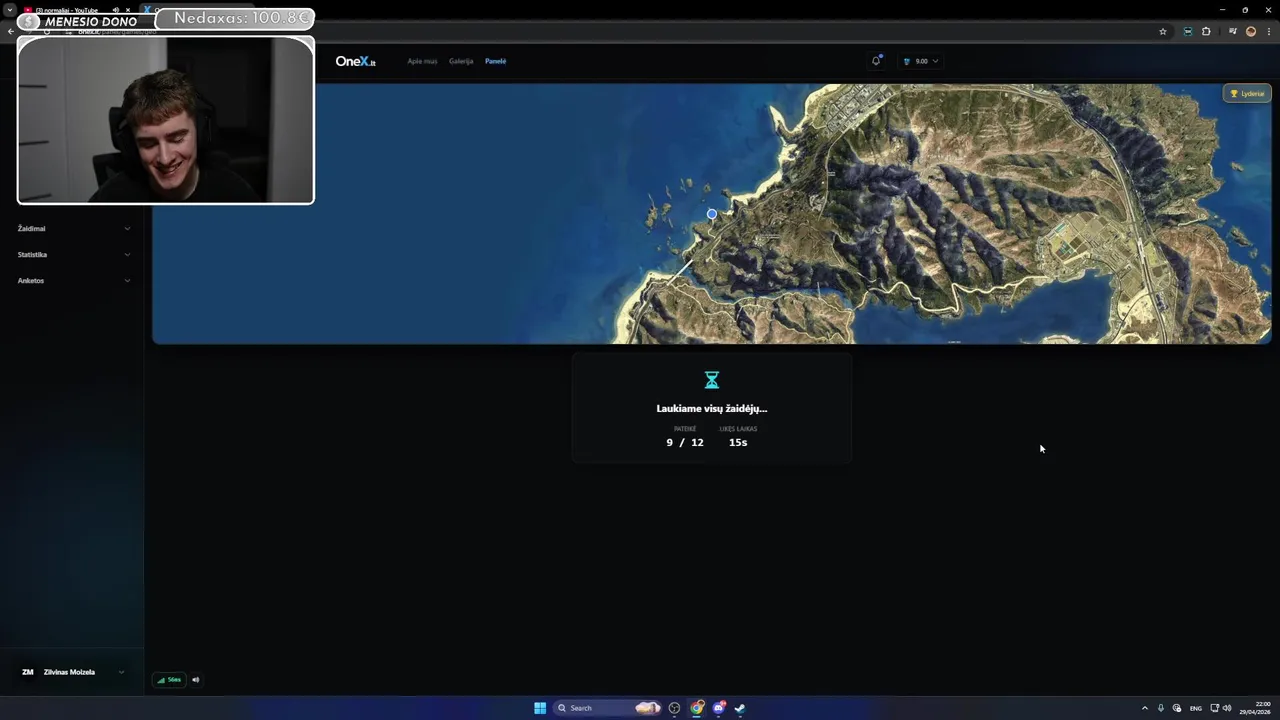
Task: Expand the Žaidimai sidebar section
Action: [73, 228]
